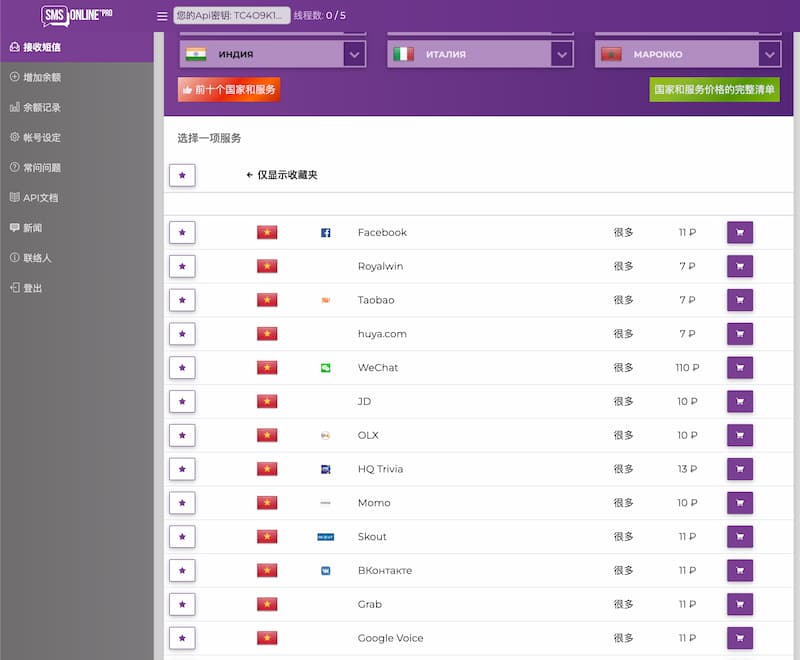The image size is (800, 660).
Task: Toggle favorite star for HQ Trivia
Action: (182, 469)
